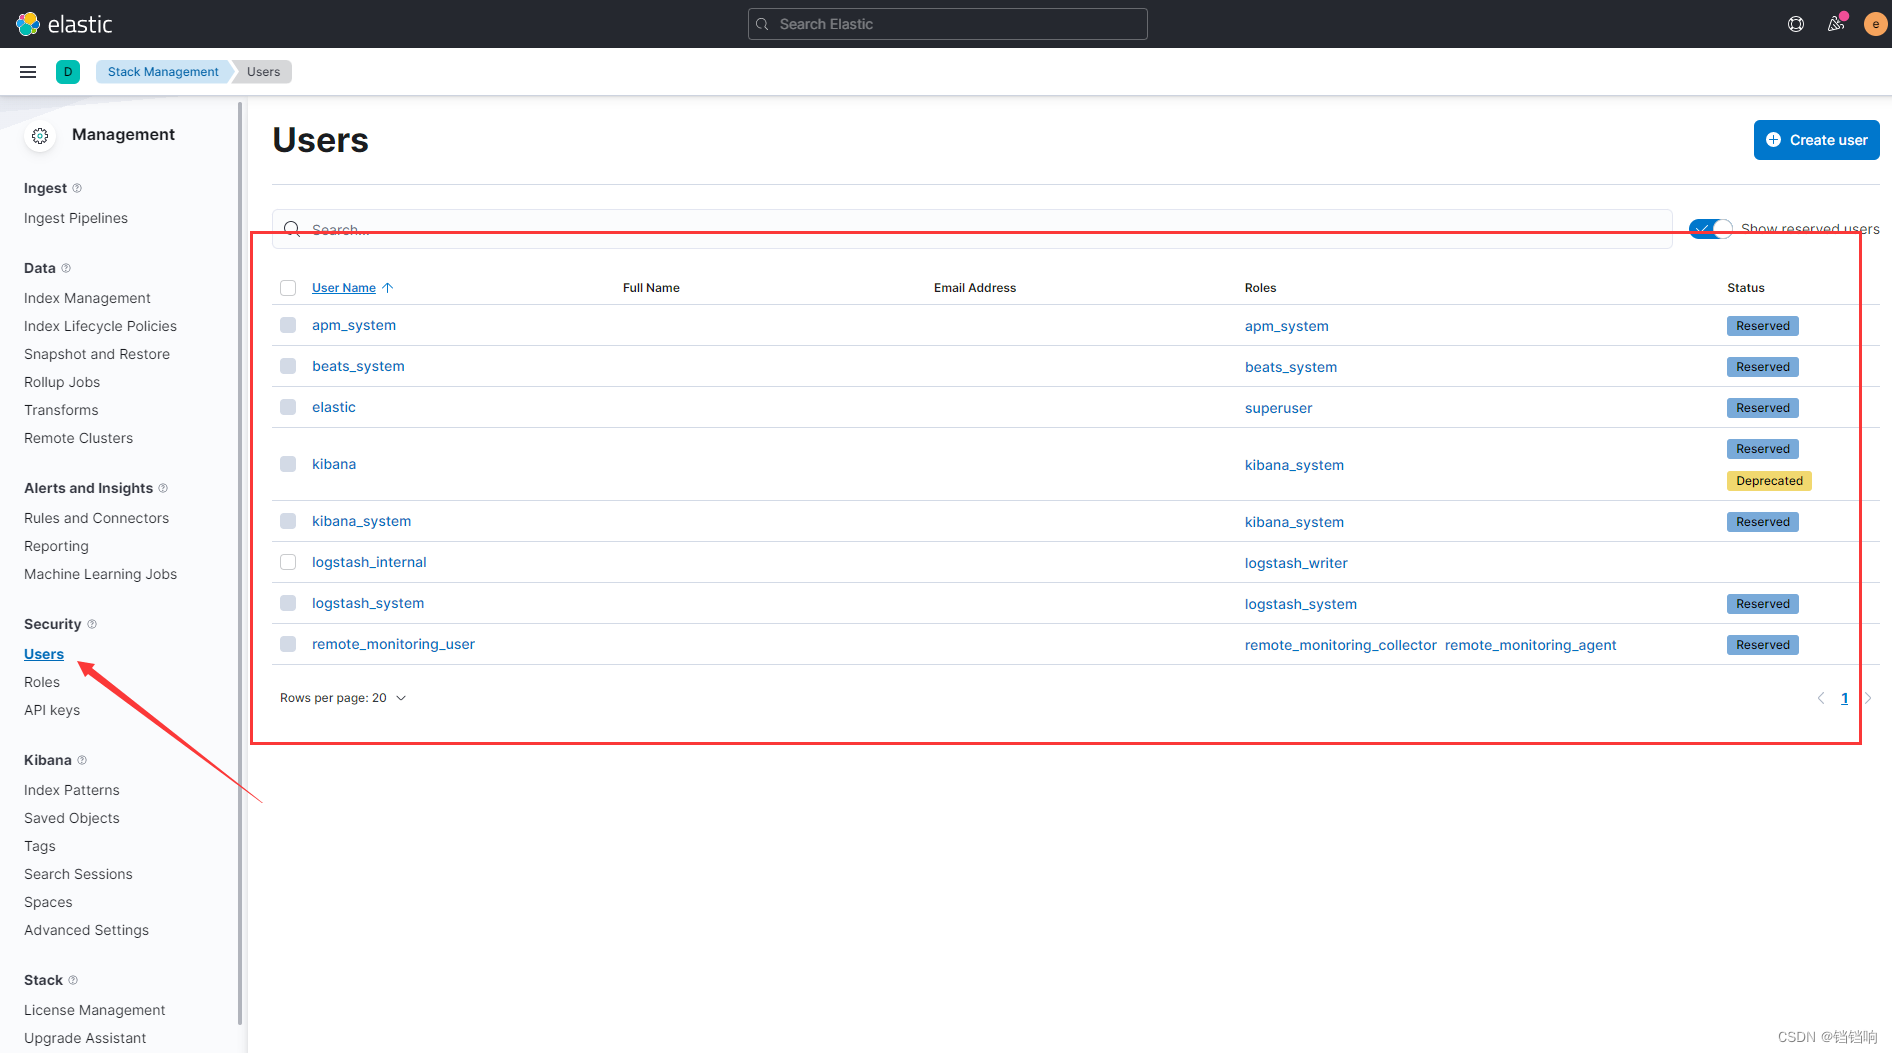Click the users search box
This screenshot has height=1053, width=1892.
972,229
